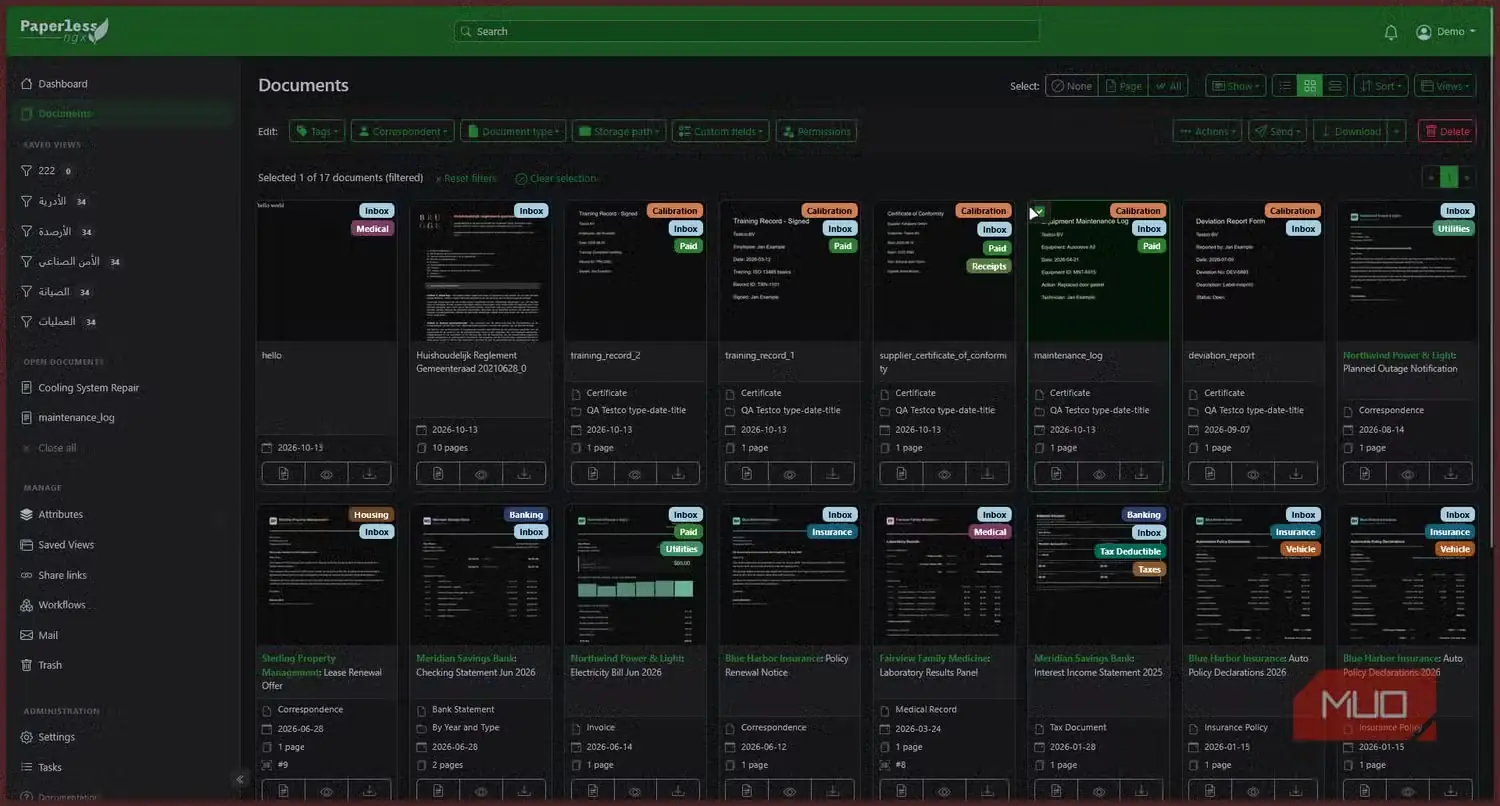Open the Correspondent edit dropdown
This screenshot has width=1500, height=806.
tap(403, 131)
